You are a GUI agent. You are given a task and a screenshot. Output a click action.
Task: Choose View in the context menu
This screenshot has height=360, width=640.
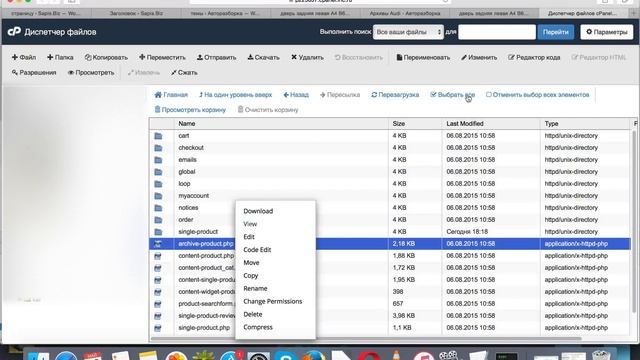pos(250,224)
